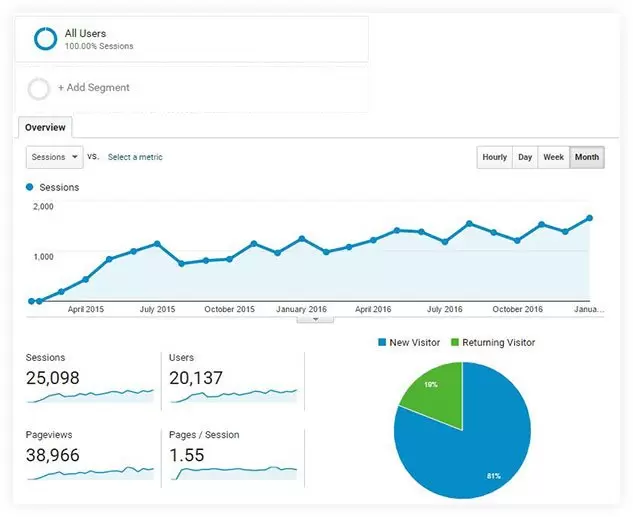Select the Hourly time granularity
This screenshot has height=517, width=633.
[494, 157]
